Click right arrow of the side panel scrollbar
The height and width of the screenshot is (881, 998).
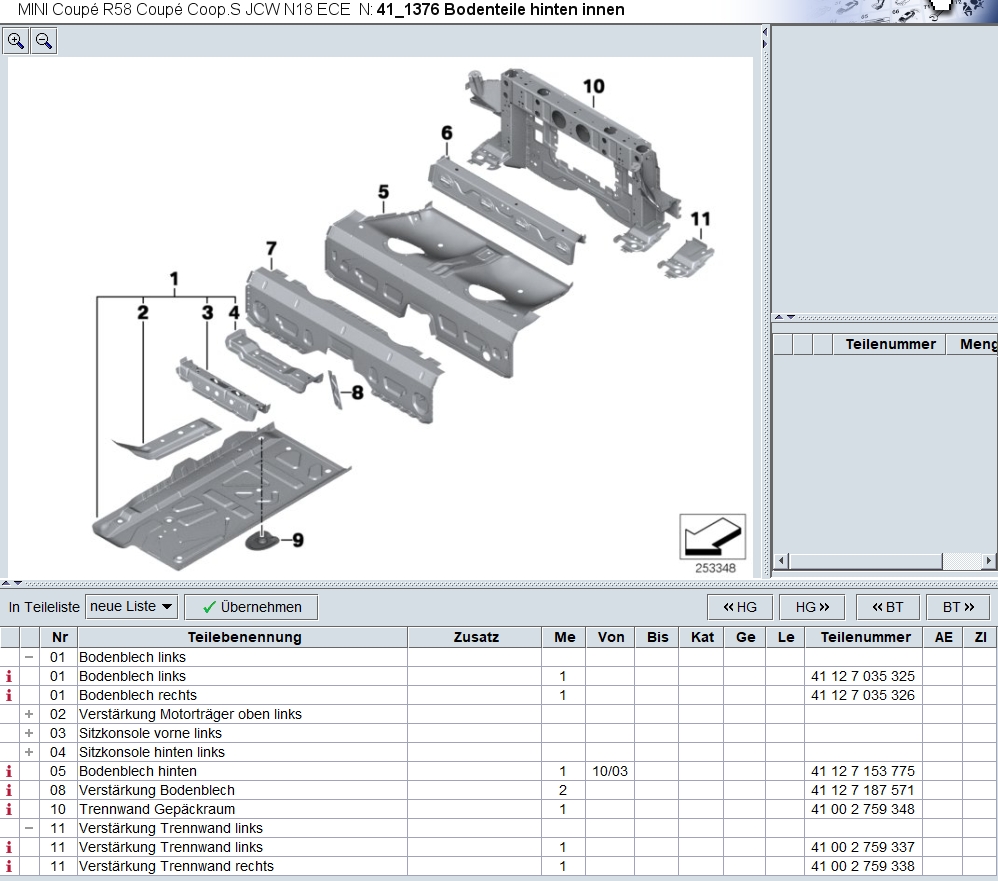click(x=988, y=561)
